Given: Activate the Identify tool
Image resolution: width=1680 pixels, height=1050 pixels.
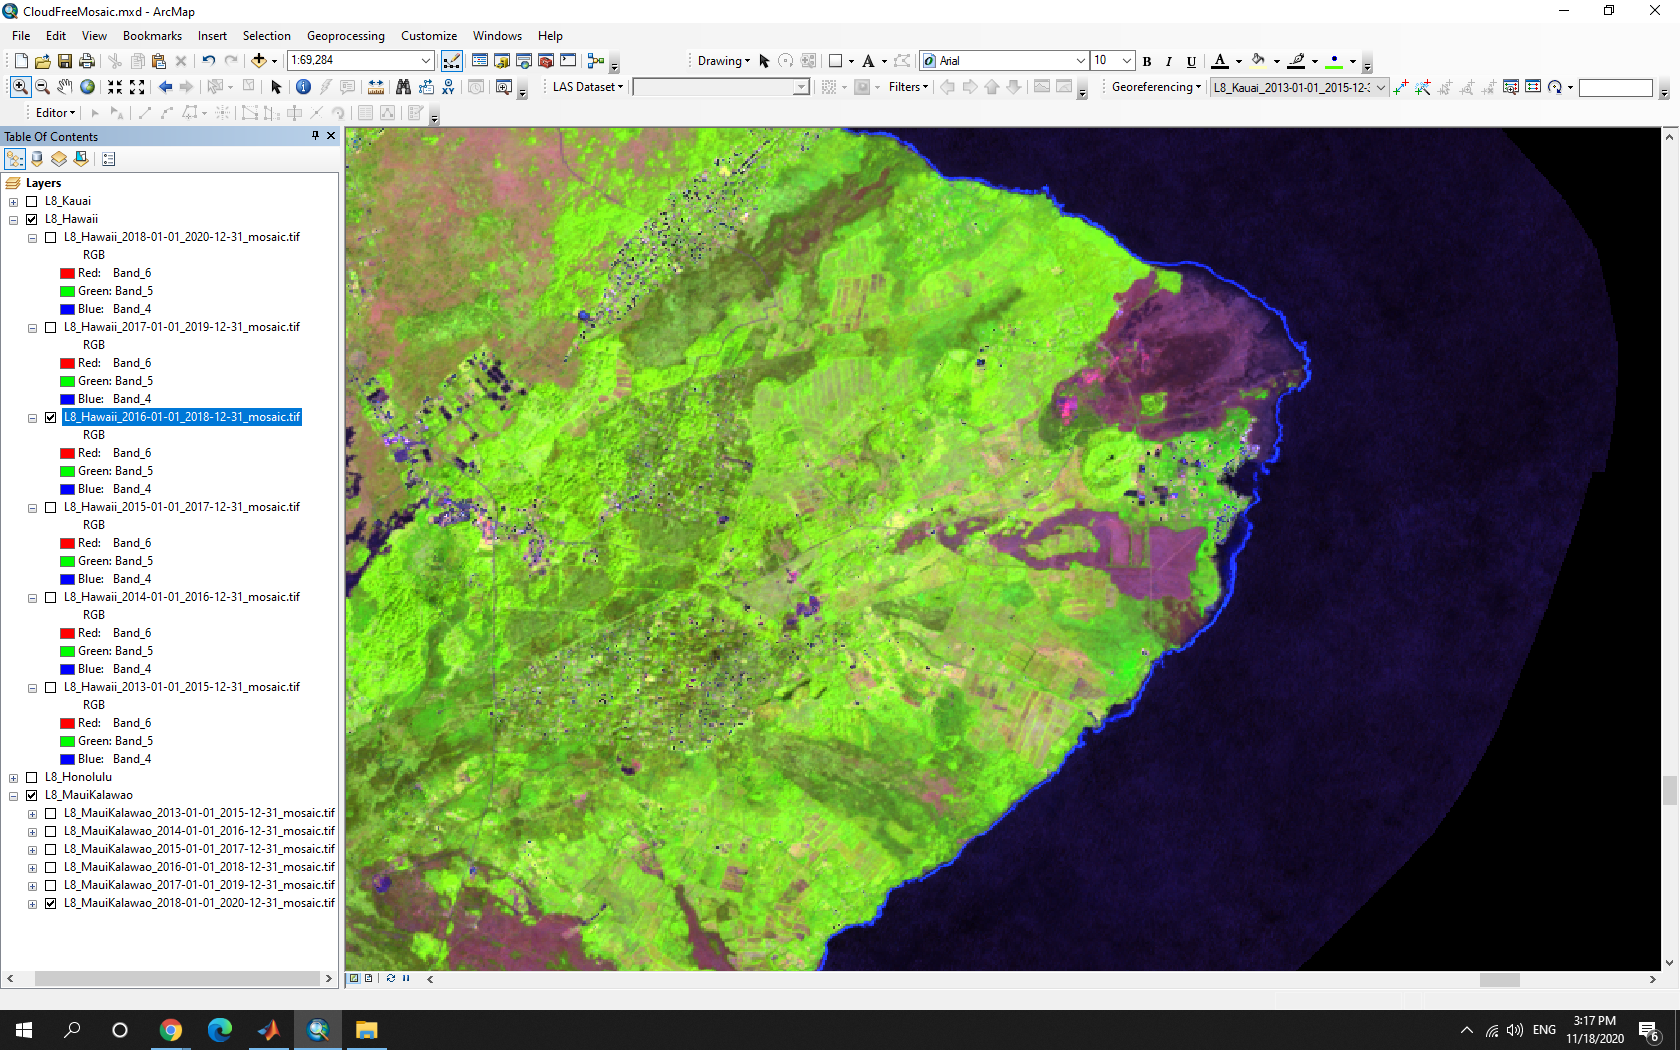Looking at the screenshot, I should tap(303, 87).
